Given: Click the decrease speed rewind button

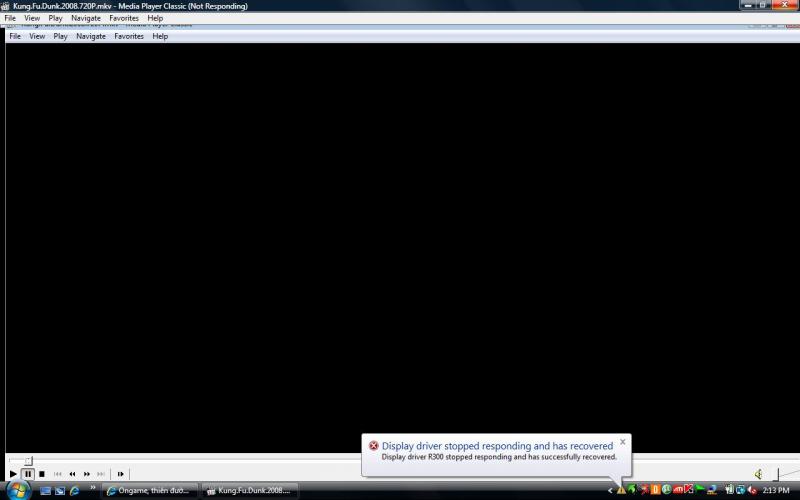Looking at the screenshot, I should point(72,474).
